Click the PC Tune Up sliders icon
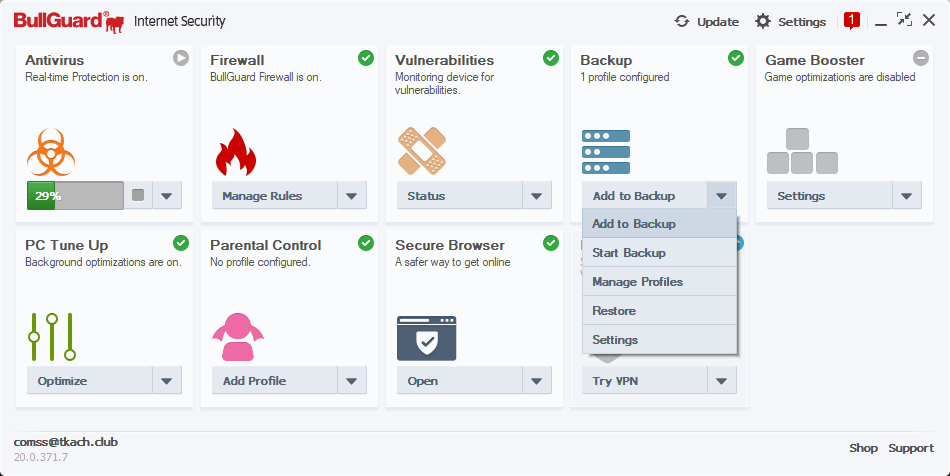This screenshot has height=476, width=950. click(52, 337)
